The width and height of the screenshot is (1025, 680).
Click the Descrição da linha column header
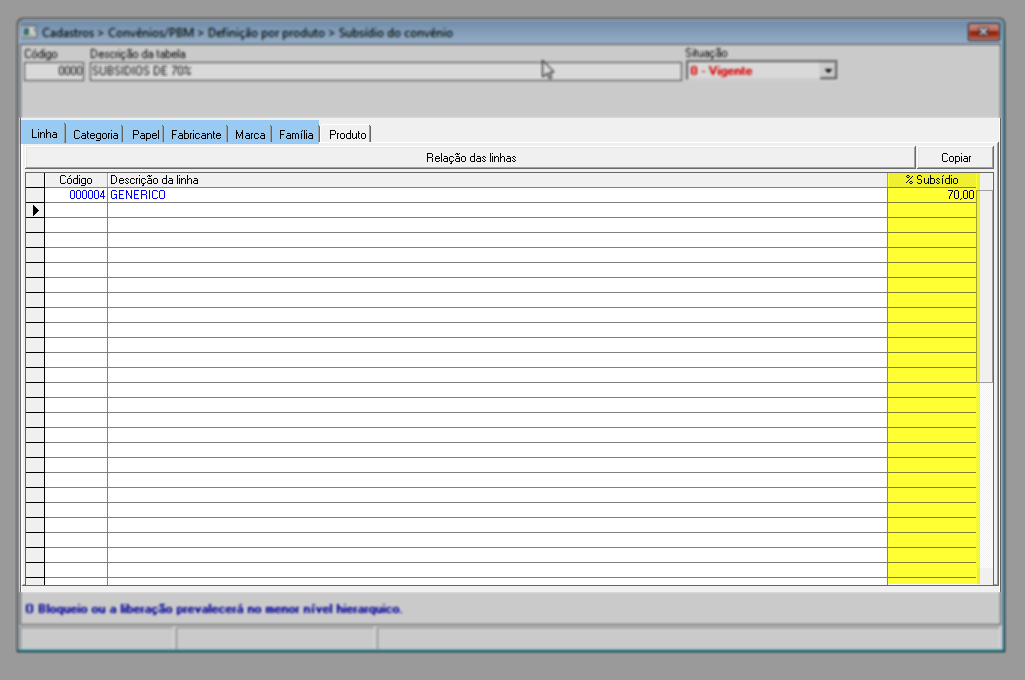[x=497, y=180]
